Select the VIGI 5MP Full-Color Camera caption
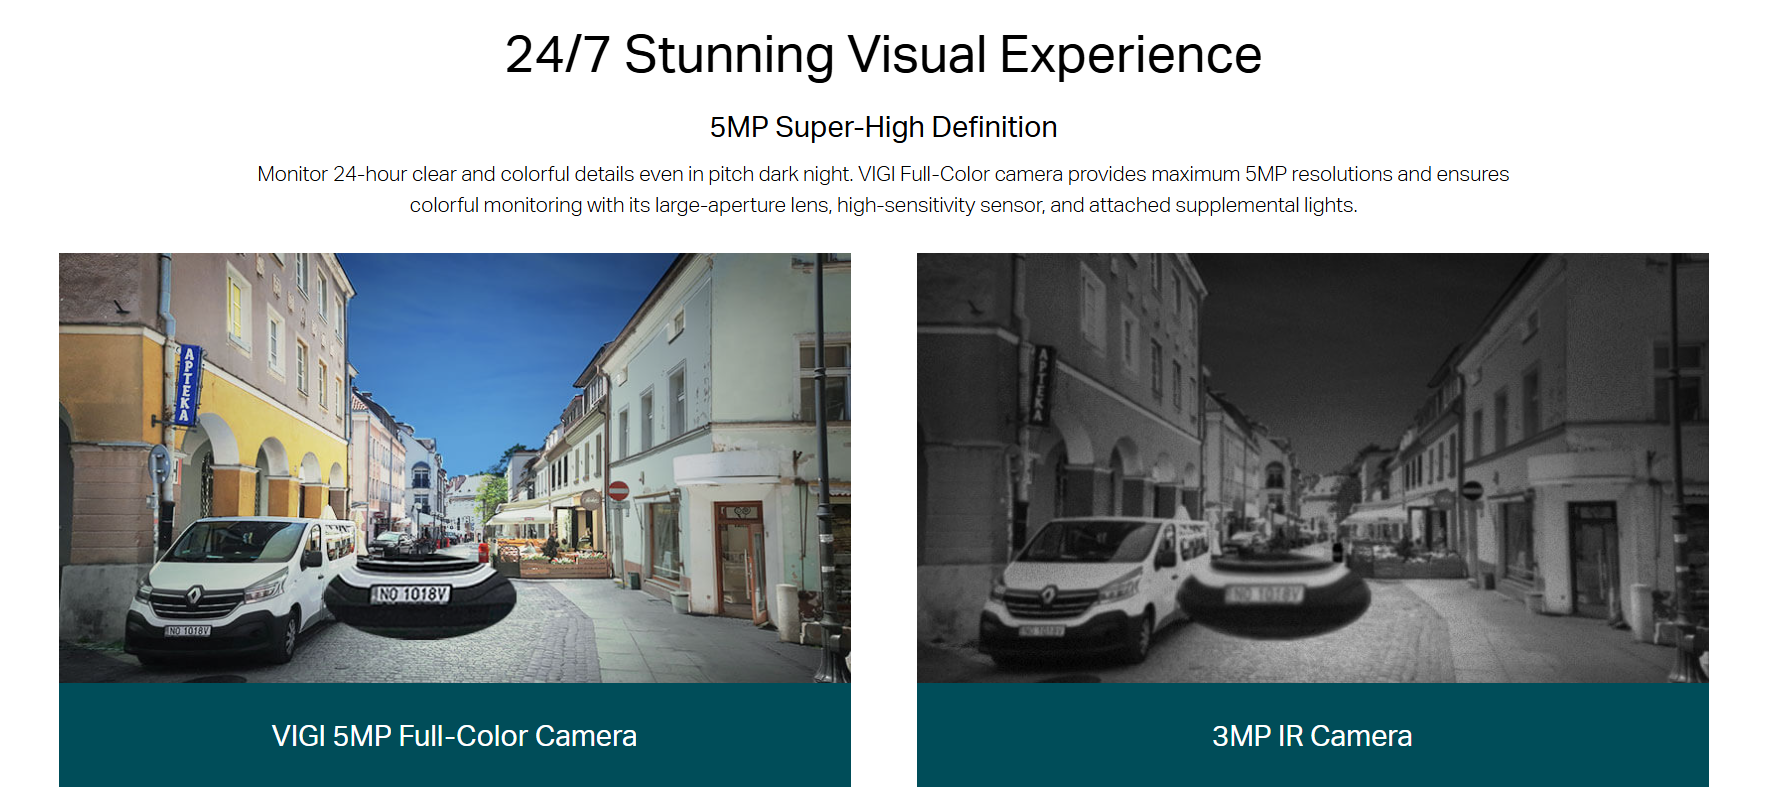 454,736
